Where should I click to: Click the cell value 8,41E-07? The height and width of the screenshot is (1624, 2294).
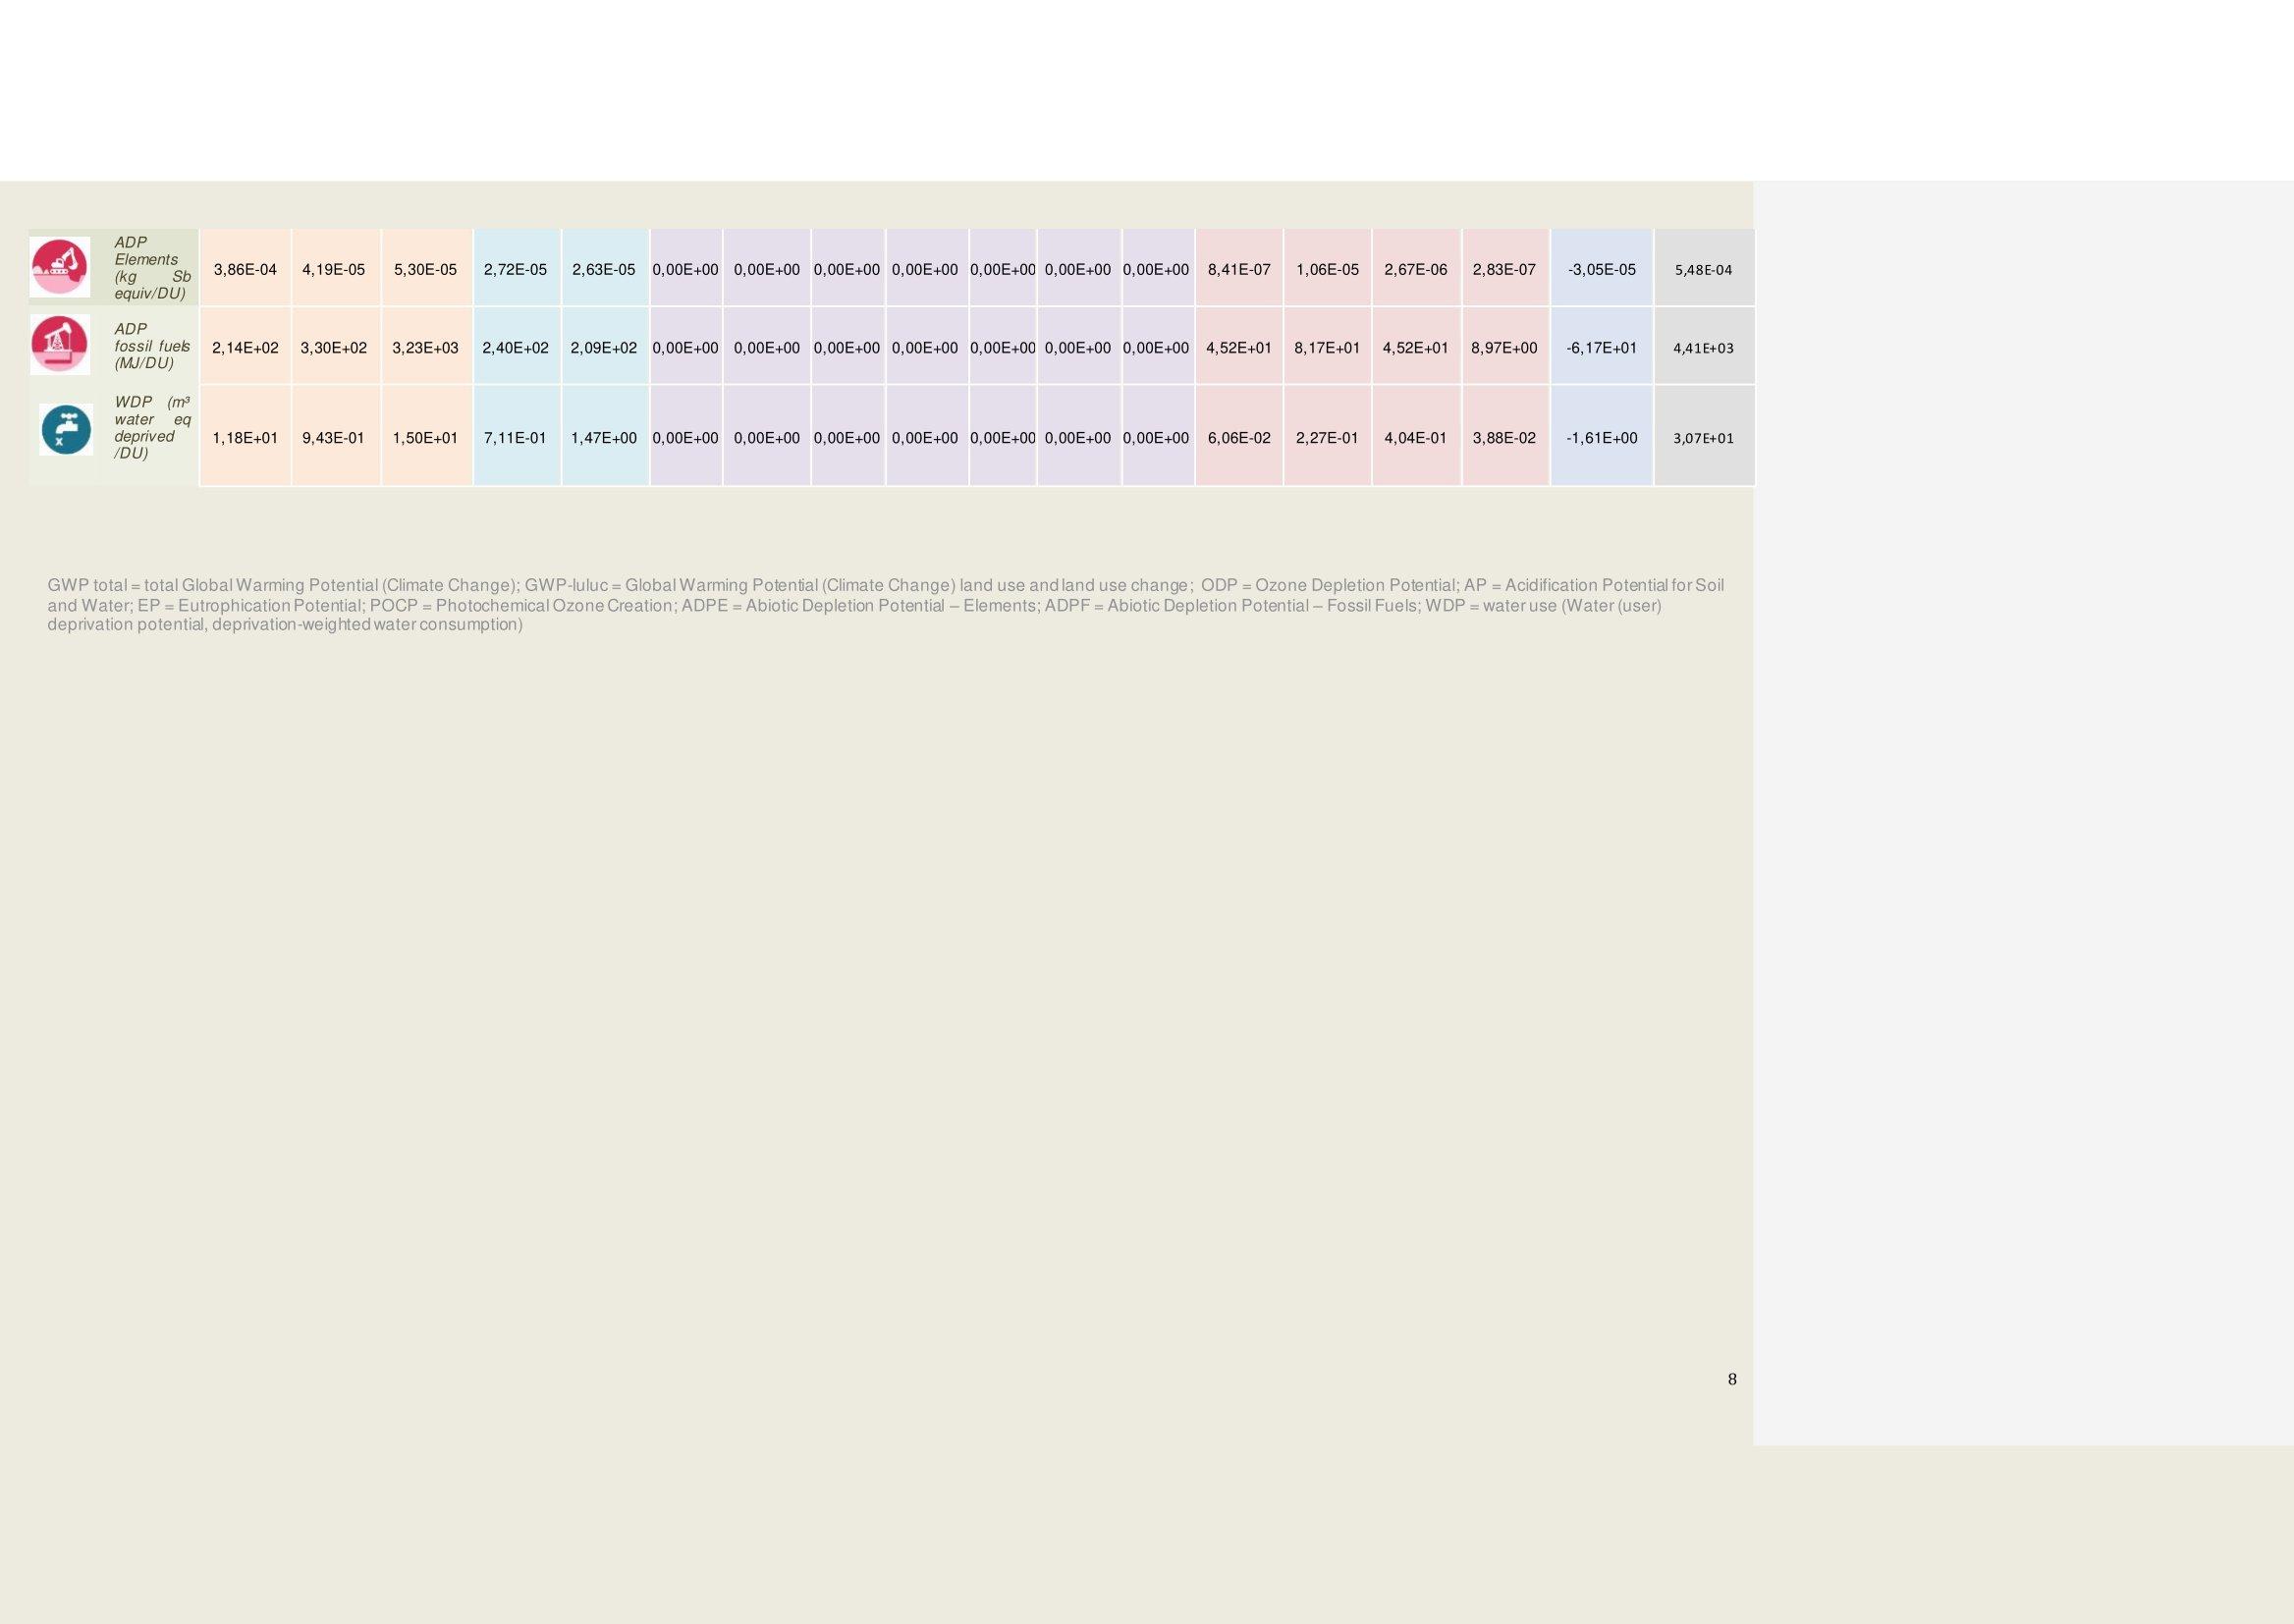(1239, 270)
